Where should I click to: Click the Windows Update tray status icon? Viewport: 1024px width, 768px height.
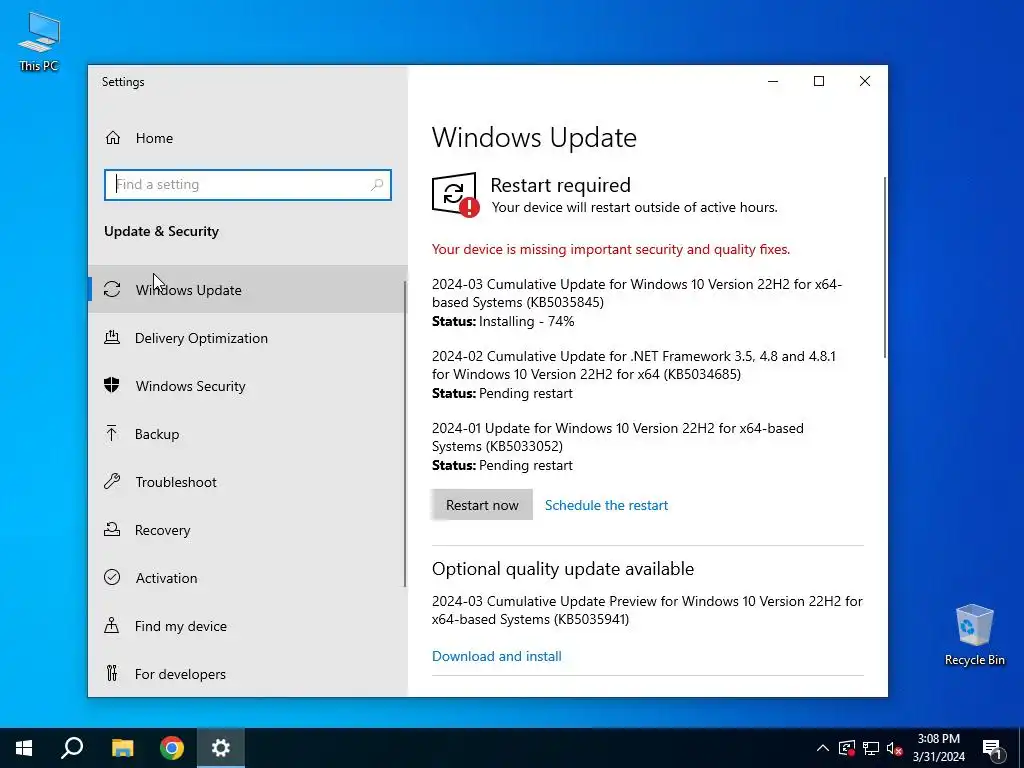click(847, 748)
